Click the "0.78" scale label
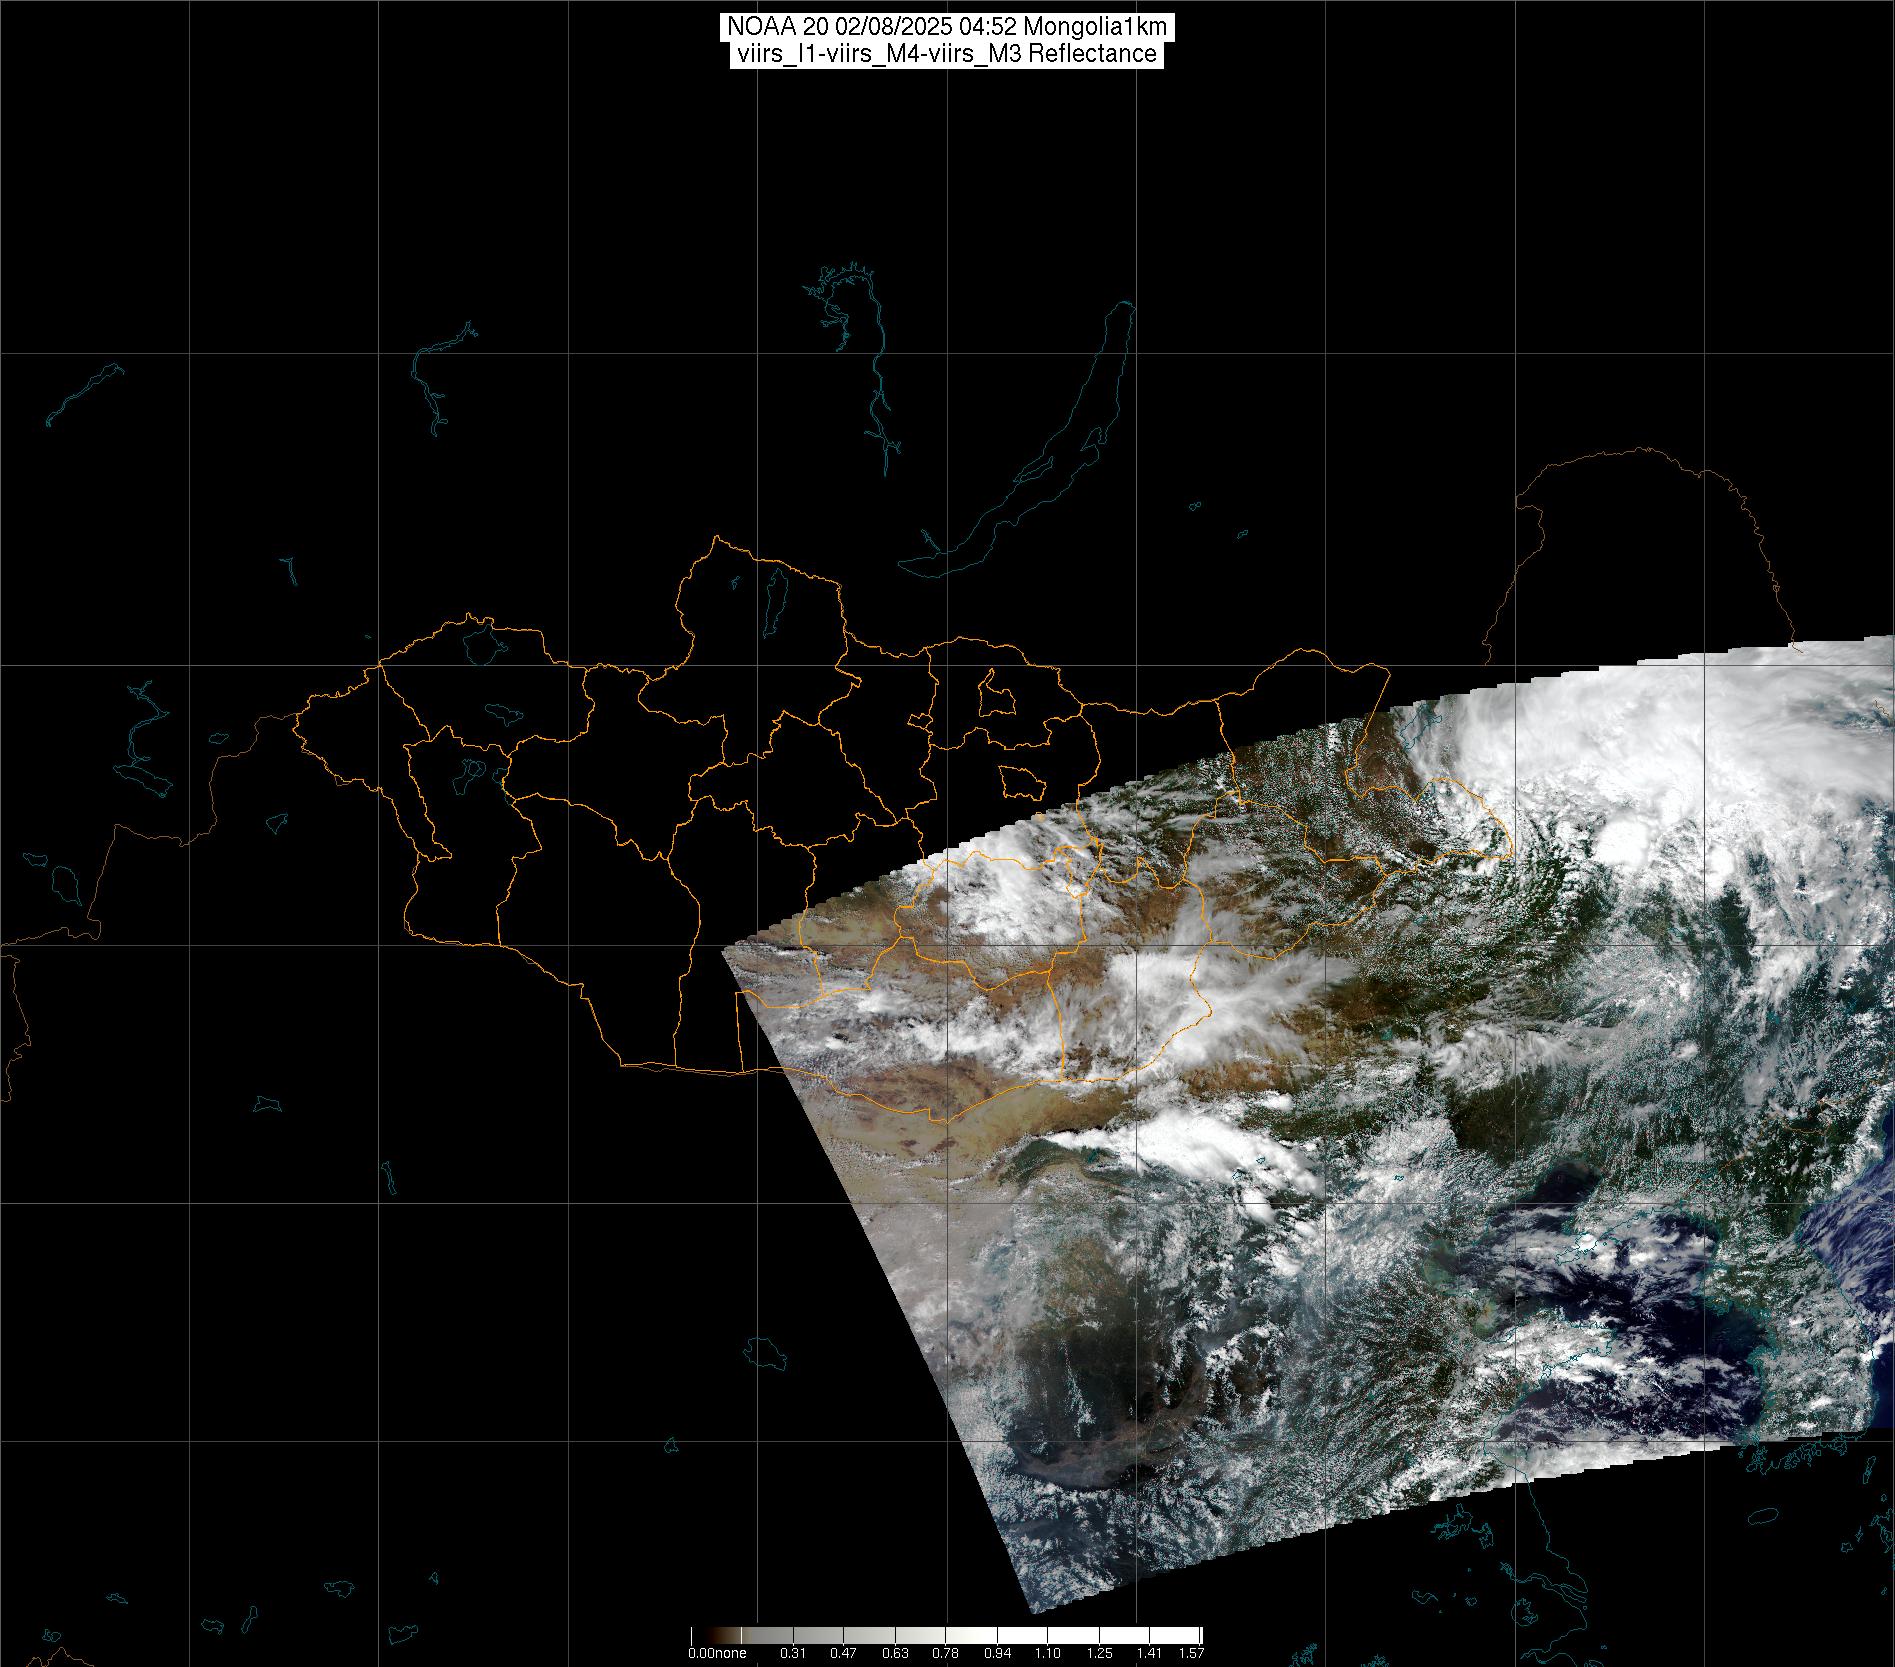This screenshot has width=1895, height=1667. point(946,1653)
